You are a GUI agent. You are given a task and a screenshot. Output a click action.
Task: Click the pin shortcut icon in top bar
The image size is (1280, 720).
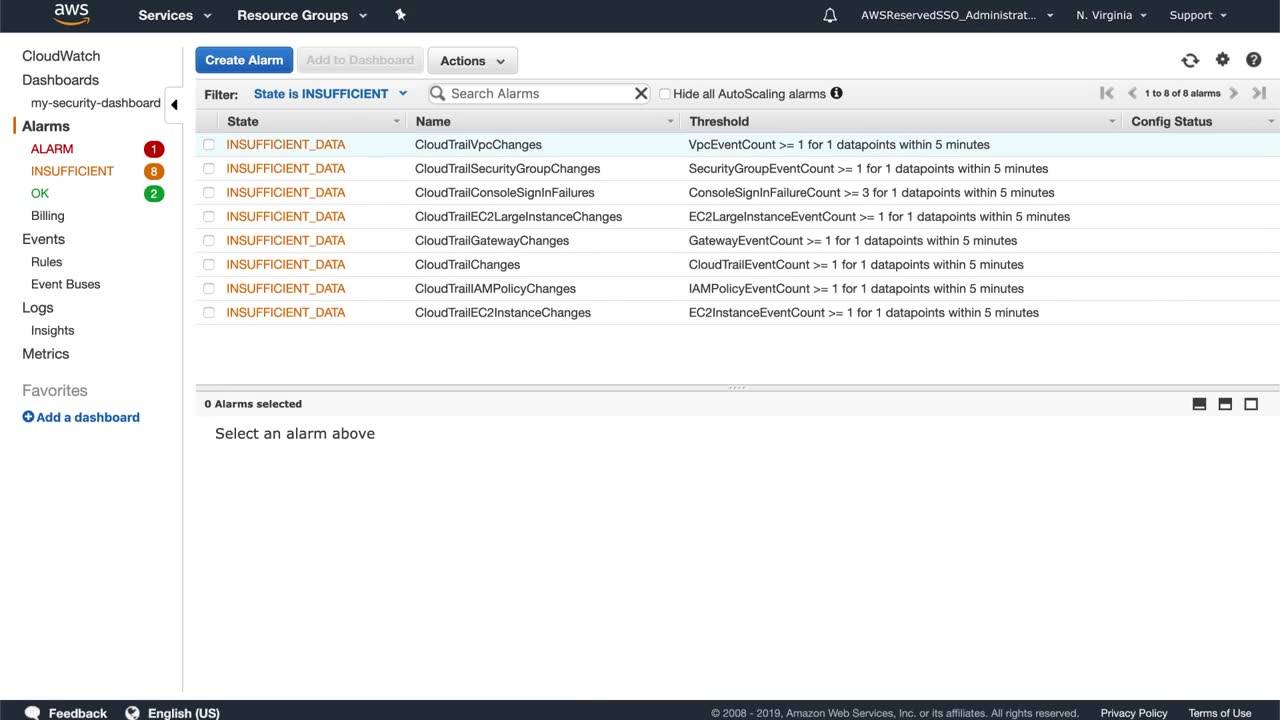pos(400,15)
